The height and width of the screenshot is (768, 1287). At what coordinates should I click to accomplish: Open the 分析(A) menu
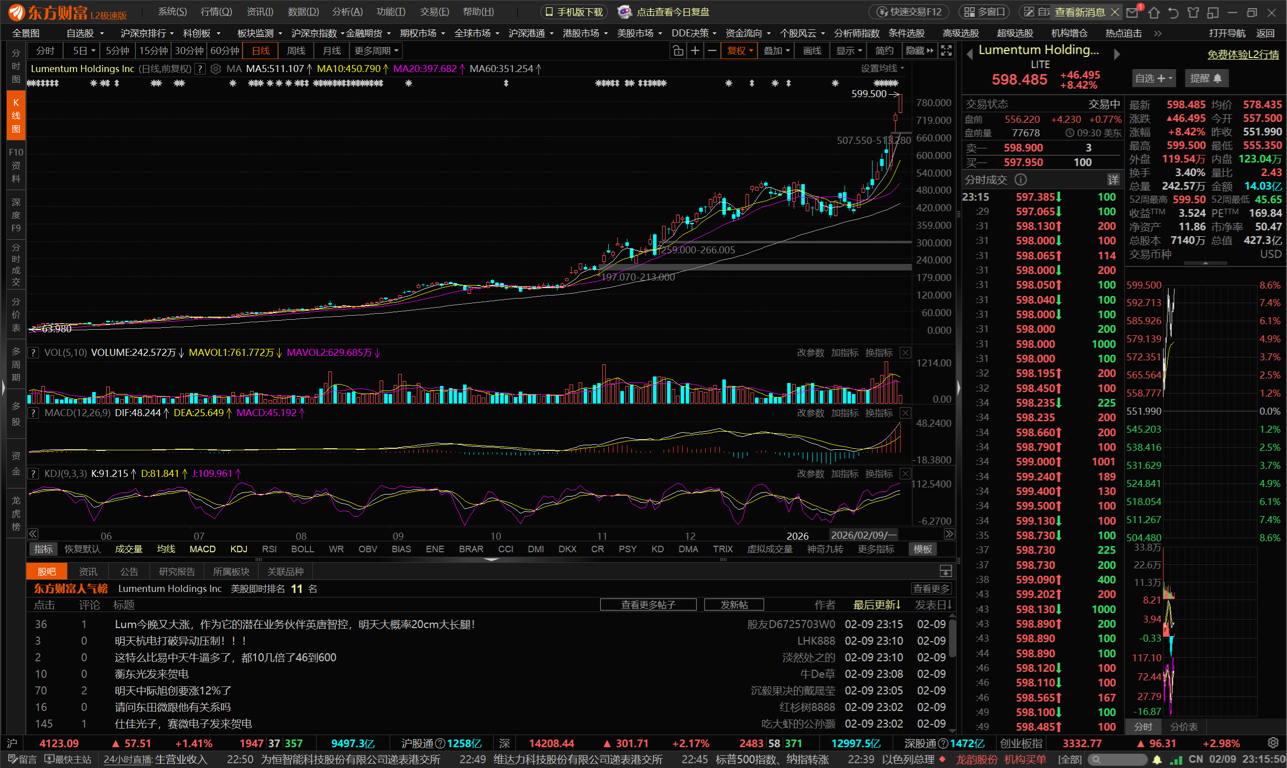click(x=347, y=12)
